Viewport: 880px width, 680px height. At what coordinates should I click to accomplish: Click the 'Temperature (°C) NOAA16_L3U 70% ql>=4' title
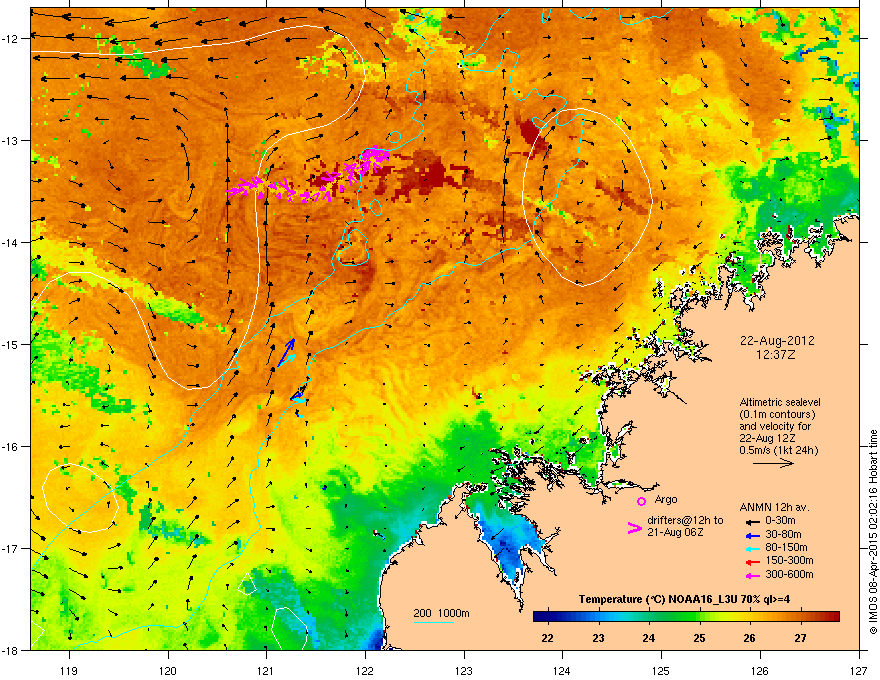coord(684,599)
